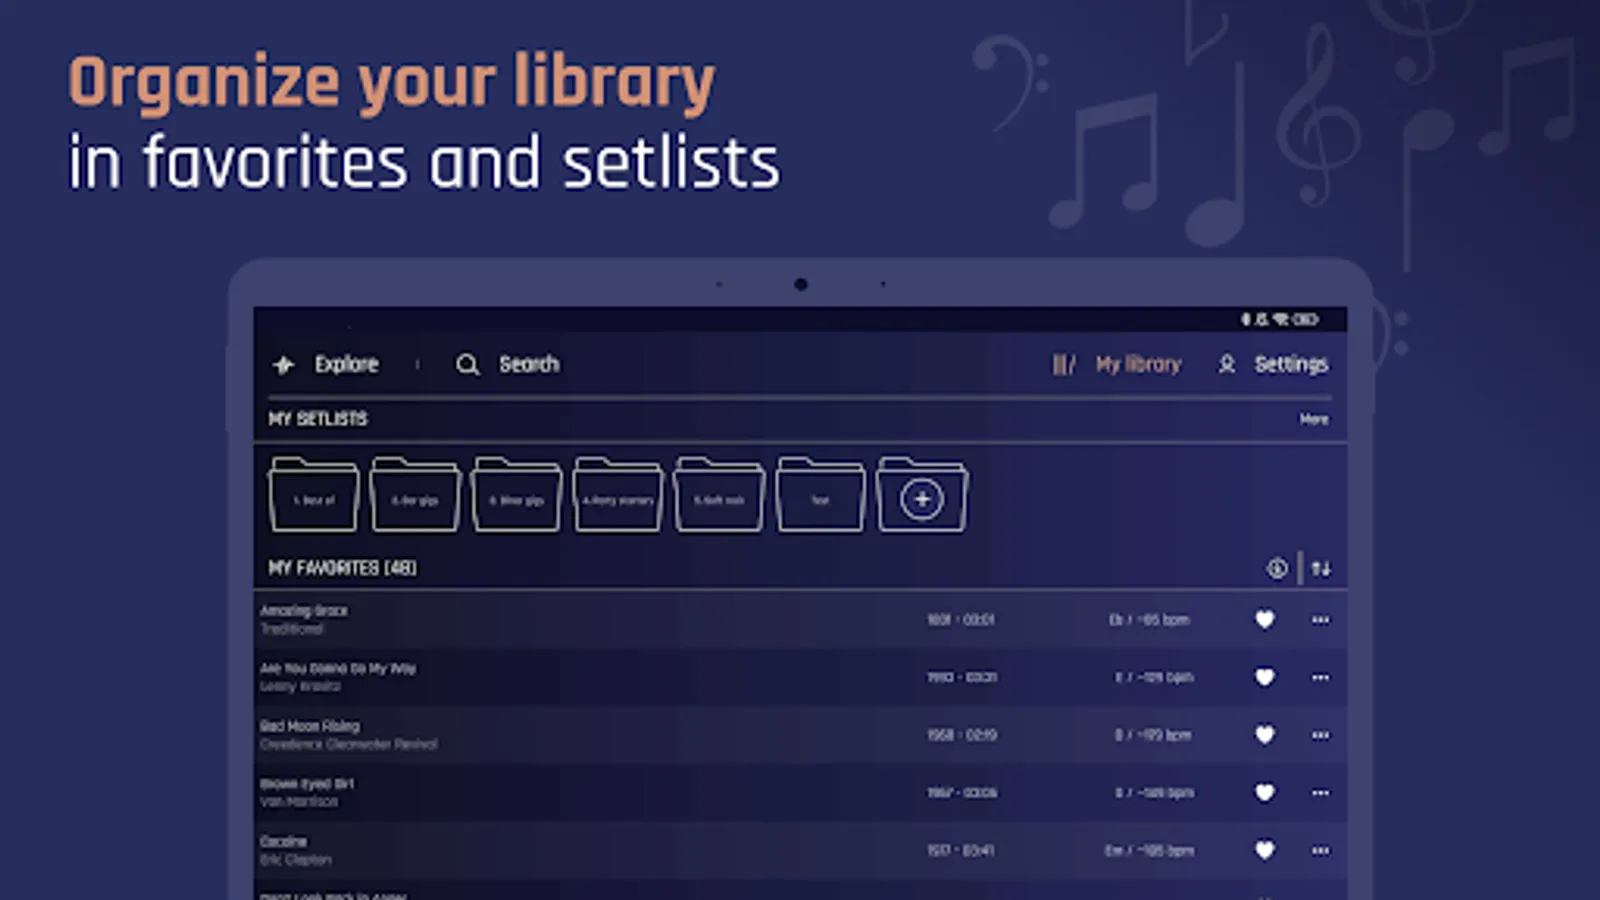The width and height of the screenshot is (1600, 900).
Task: Click the My Favorites section heading
Action: pyautogui.click(x=342, y=568)
